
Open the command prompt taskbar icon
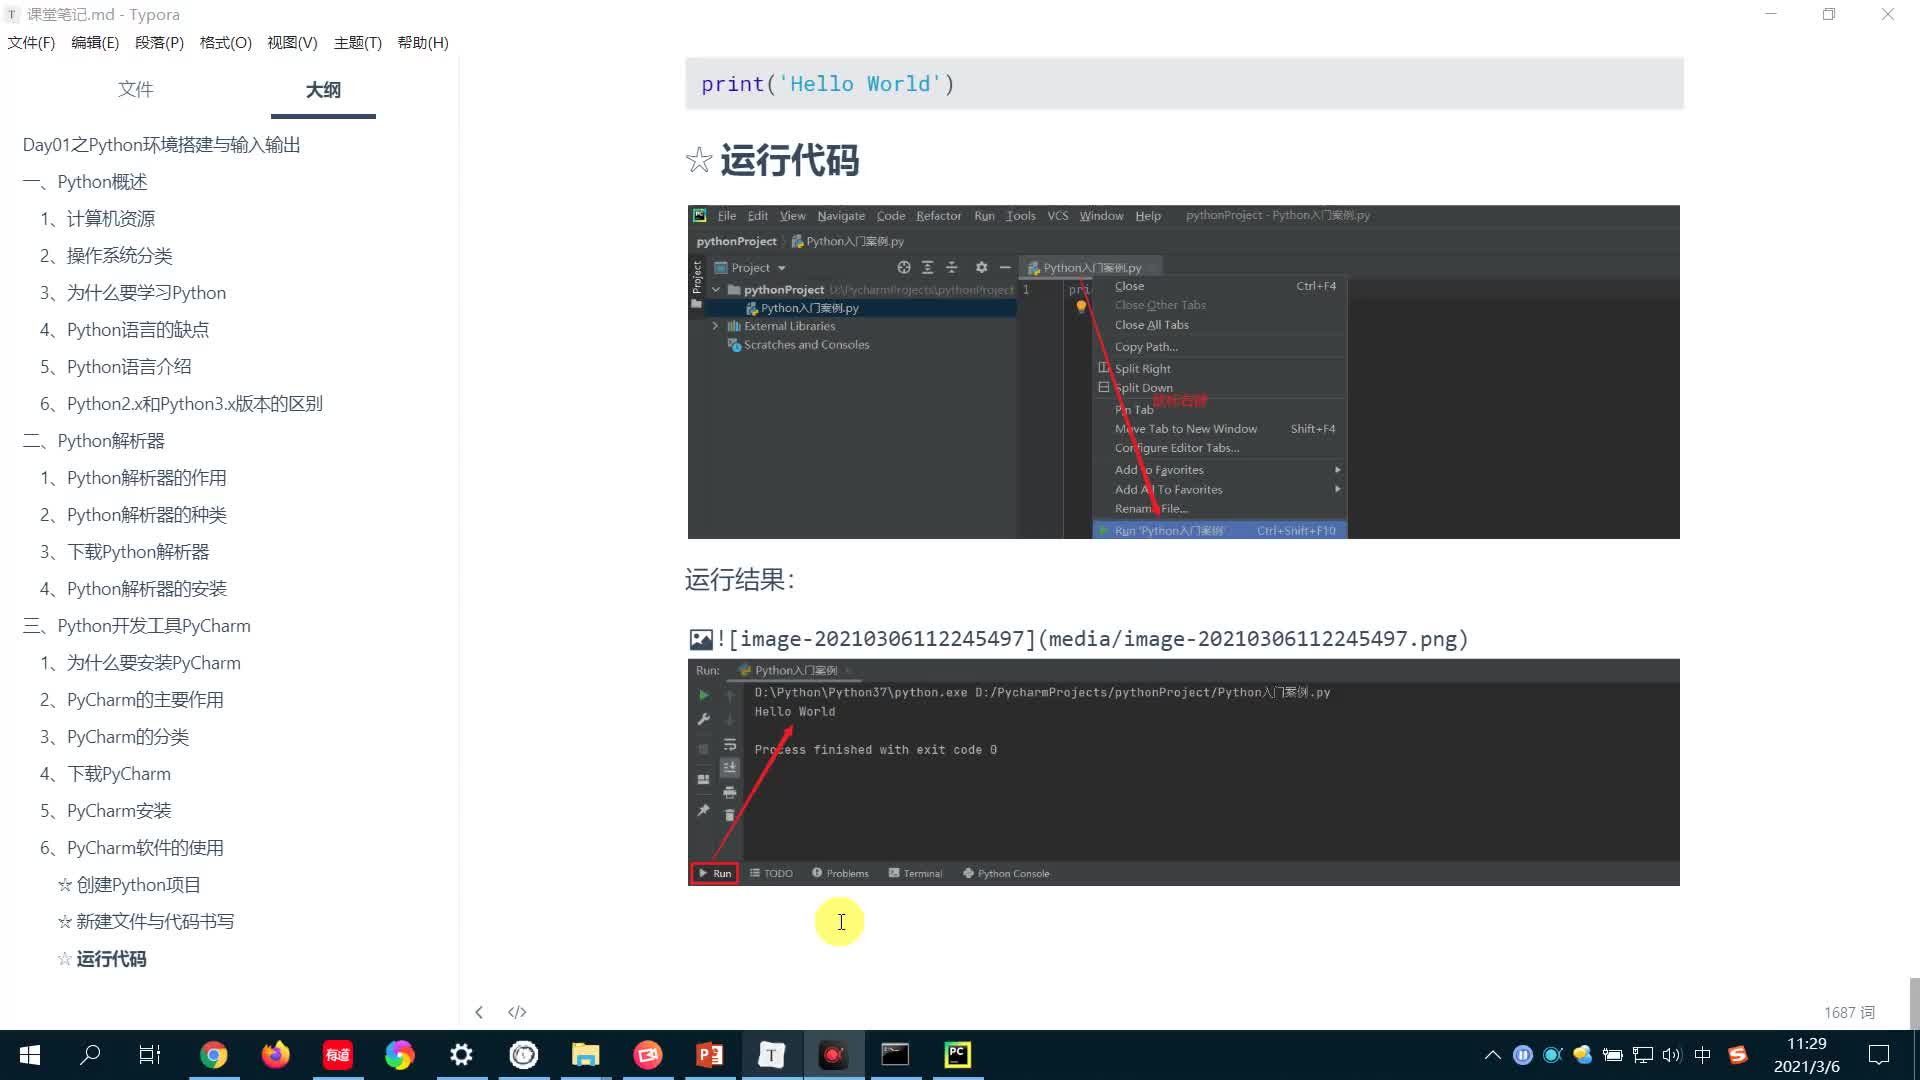click(895, 1055)
